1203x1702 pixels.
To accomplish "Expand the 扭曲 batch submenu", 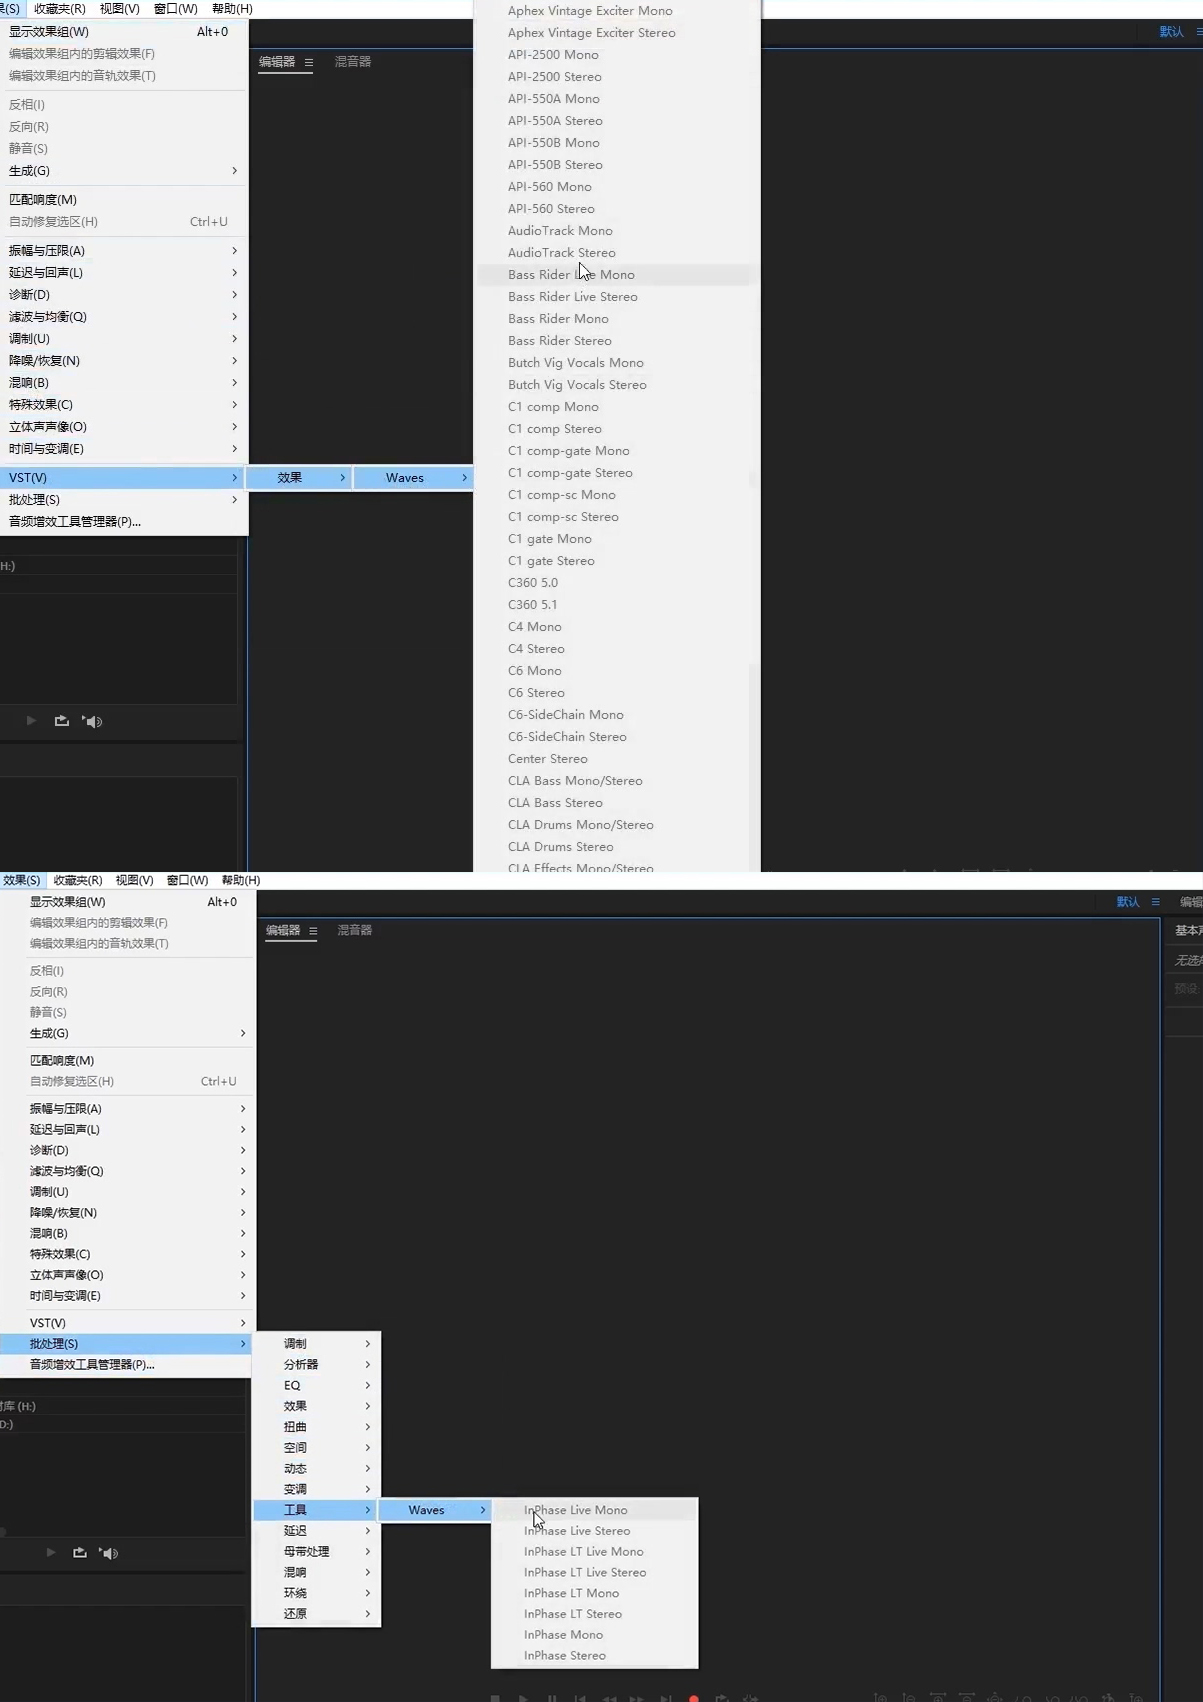I will click(316, 1427).
